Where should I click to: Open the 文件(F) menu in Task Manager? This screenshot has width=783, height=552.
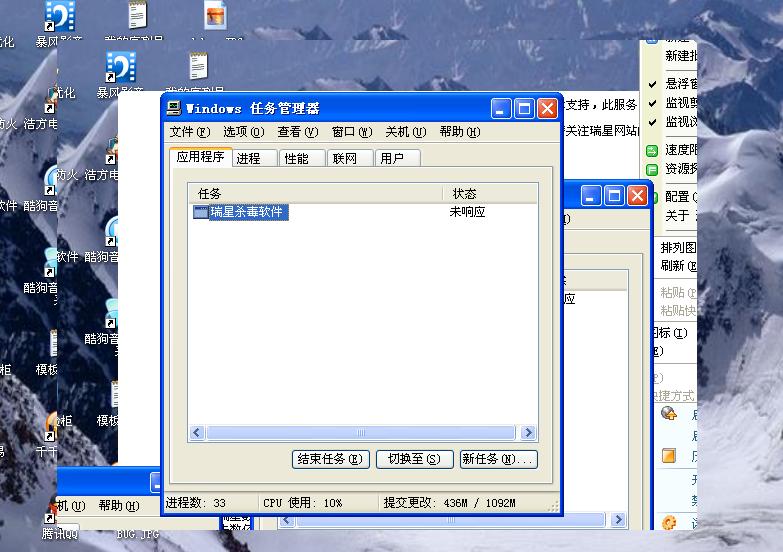(x=190, y=132)
